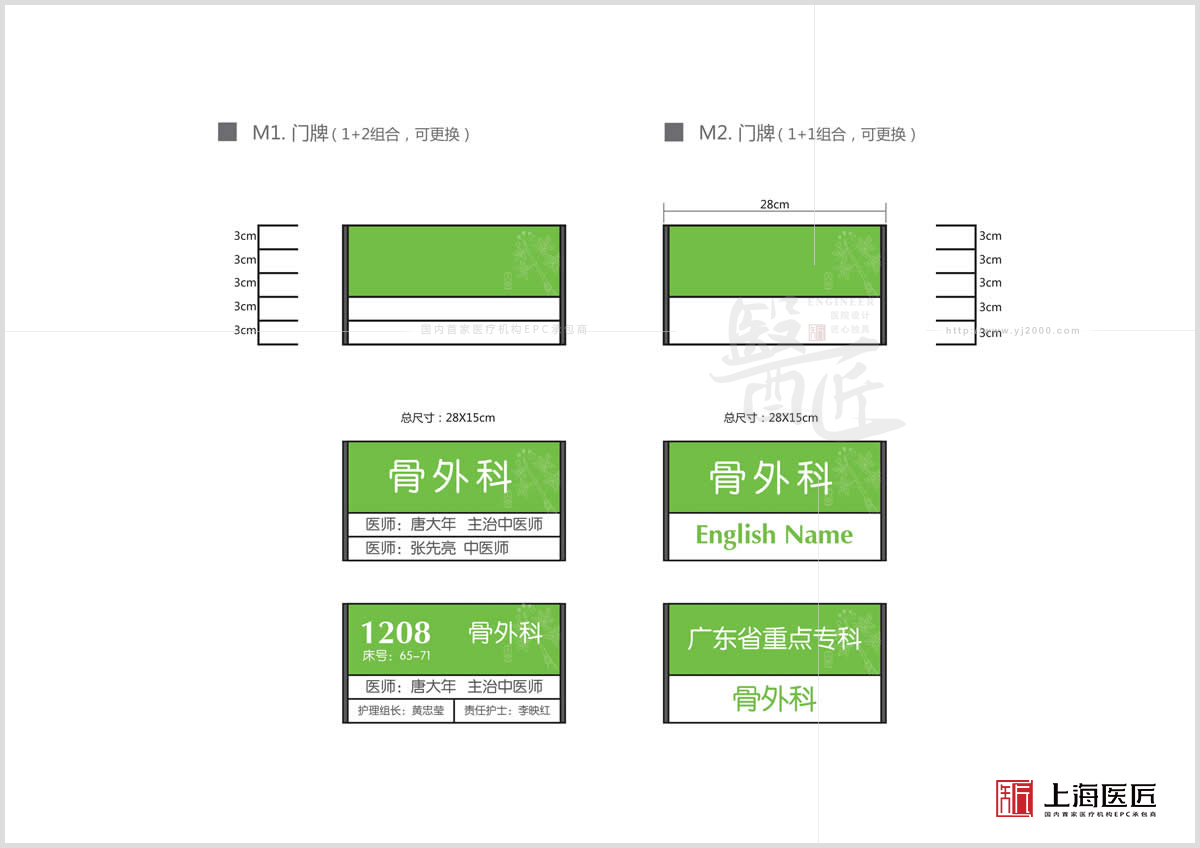Select the row 医师：唐大年 主治中医师 in first M1 sign
The height and width of the screenshot is (848, 1200).
(x=454, y=524)
